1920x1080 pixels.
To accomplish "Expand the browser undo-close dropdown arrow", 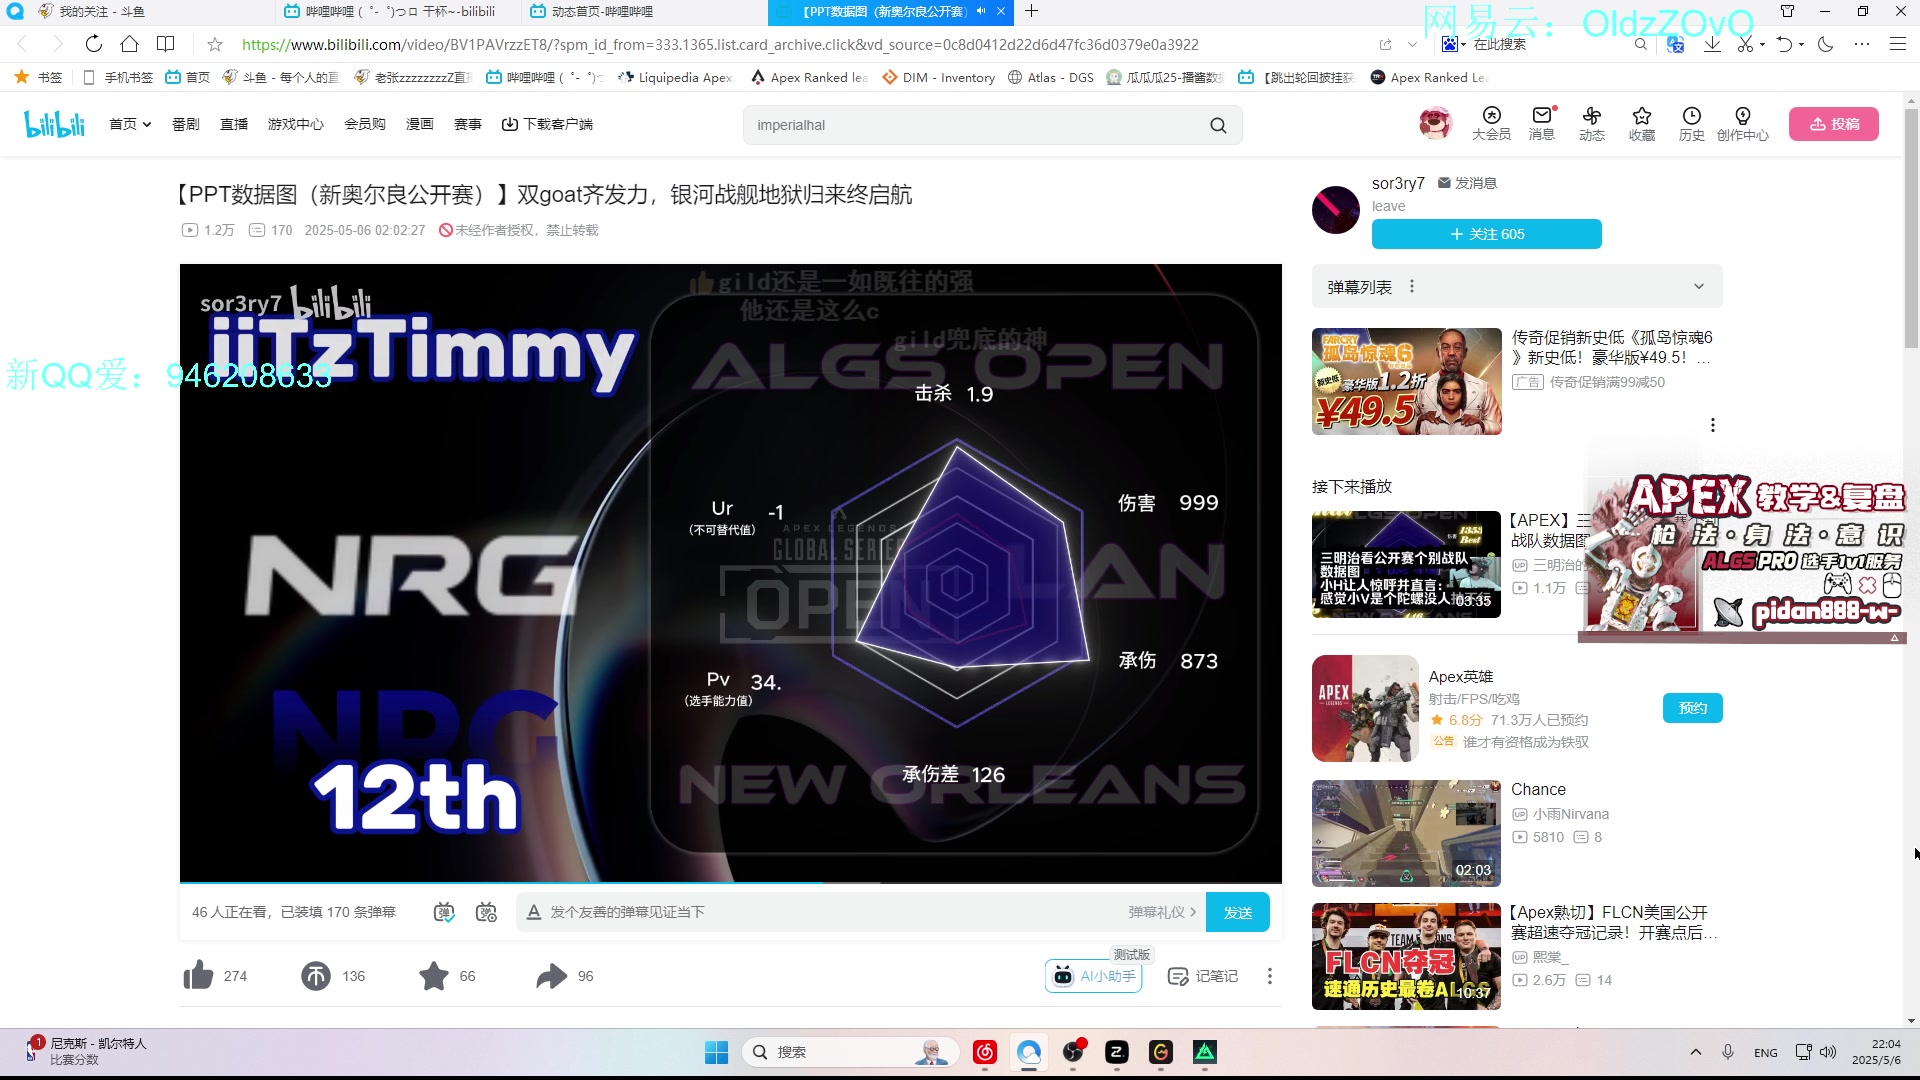I will click(x=1801, y=44).
